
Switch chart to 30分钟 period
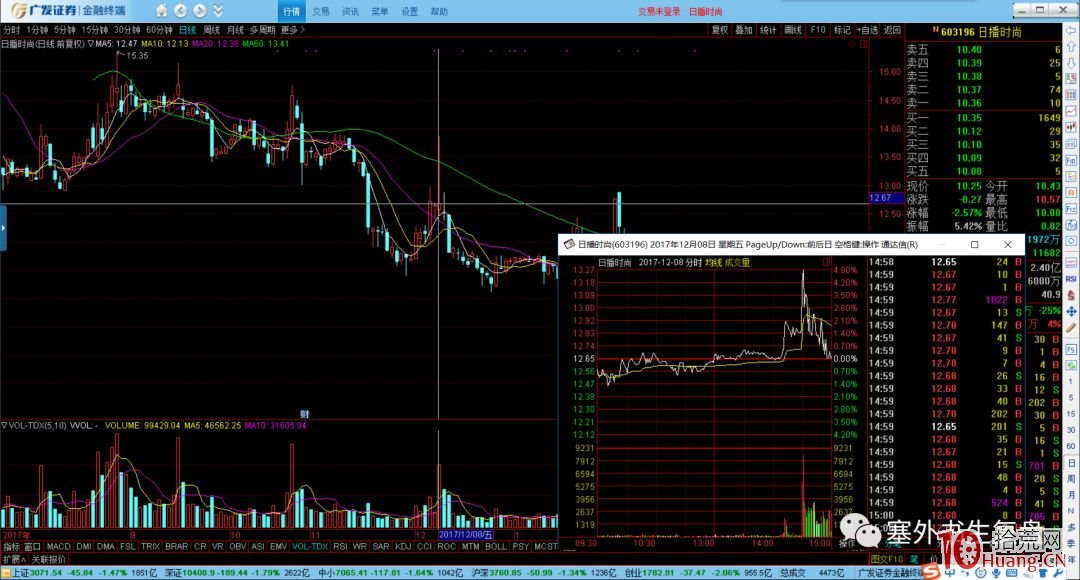click(127, 30)
